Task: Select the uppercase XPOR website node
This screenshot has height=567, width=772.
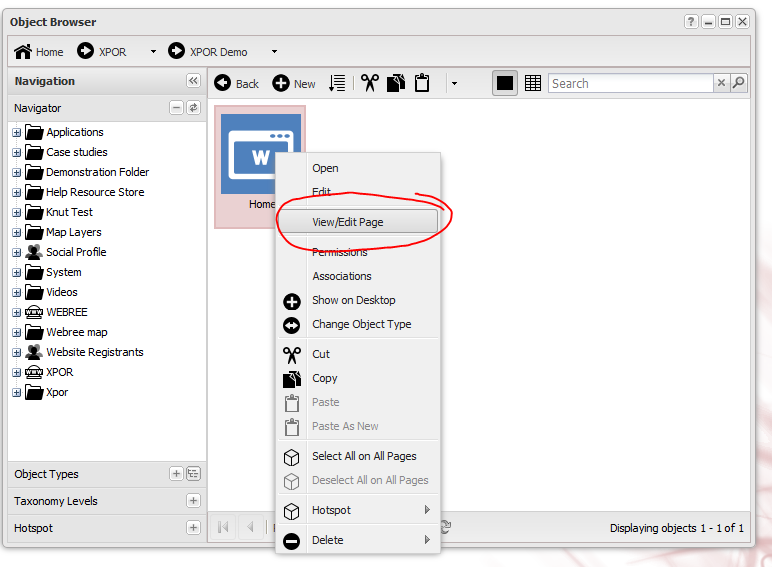Action: 60,372
